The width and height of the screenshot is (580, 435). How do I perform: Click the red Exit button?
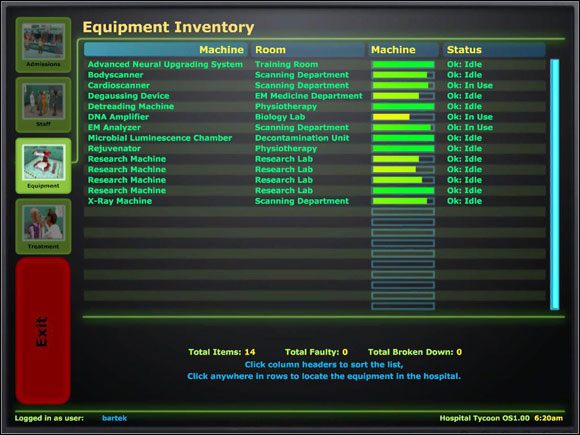pyautogui.click(x=43, y=331)
